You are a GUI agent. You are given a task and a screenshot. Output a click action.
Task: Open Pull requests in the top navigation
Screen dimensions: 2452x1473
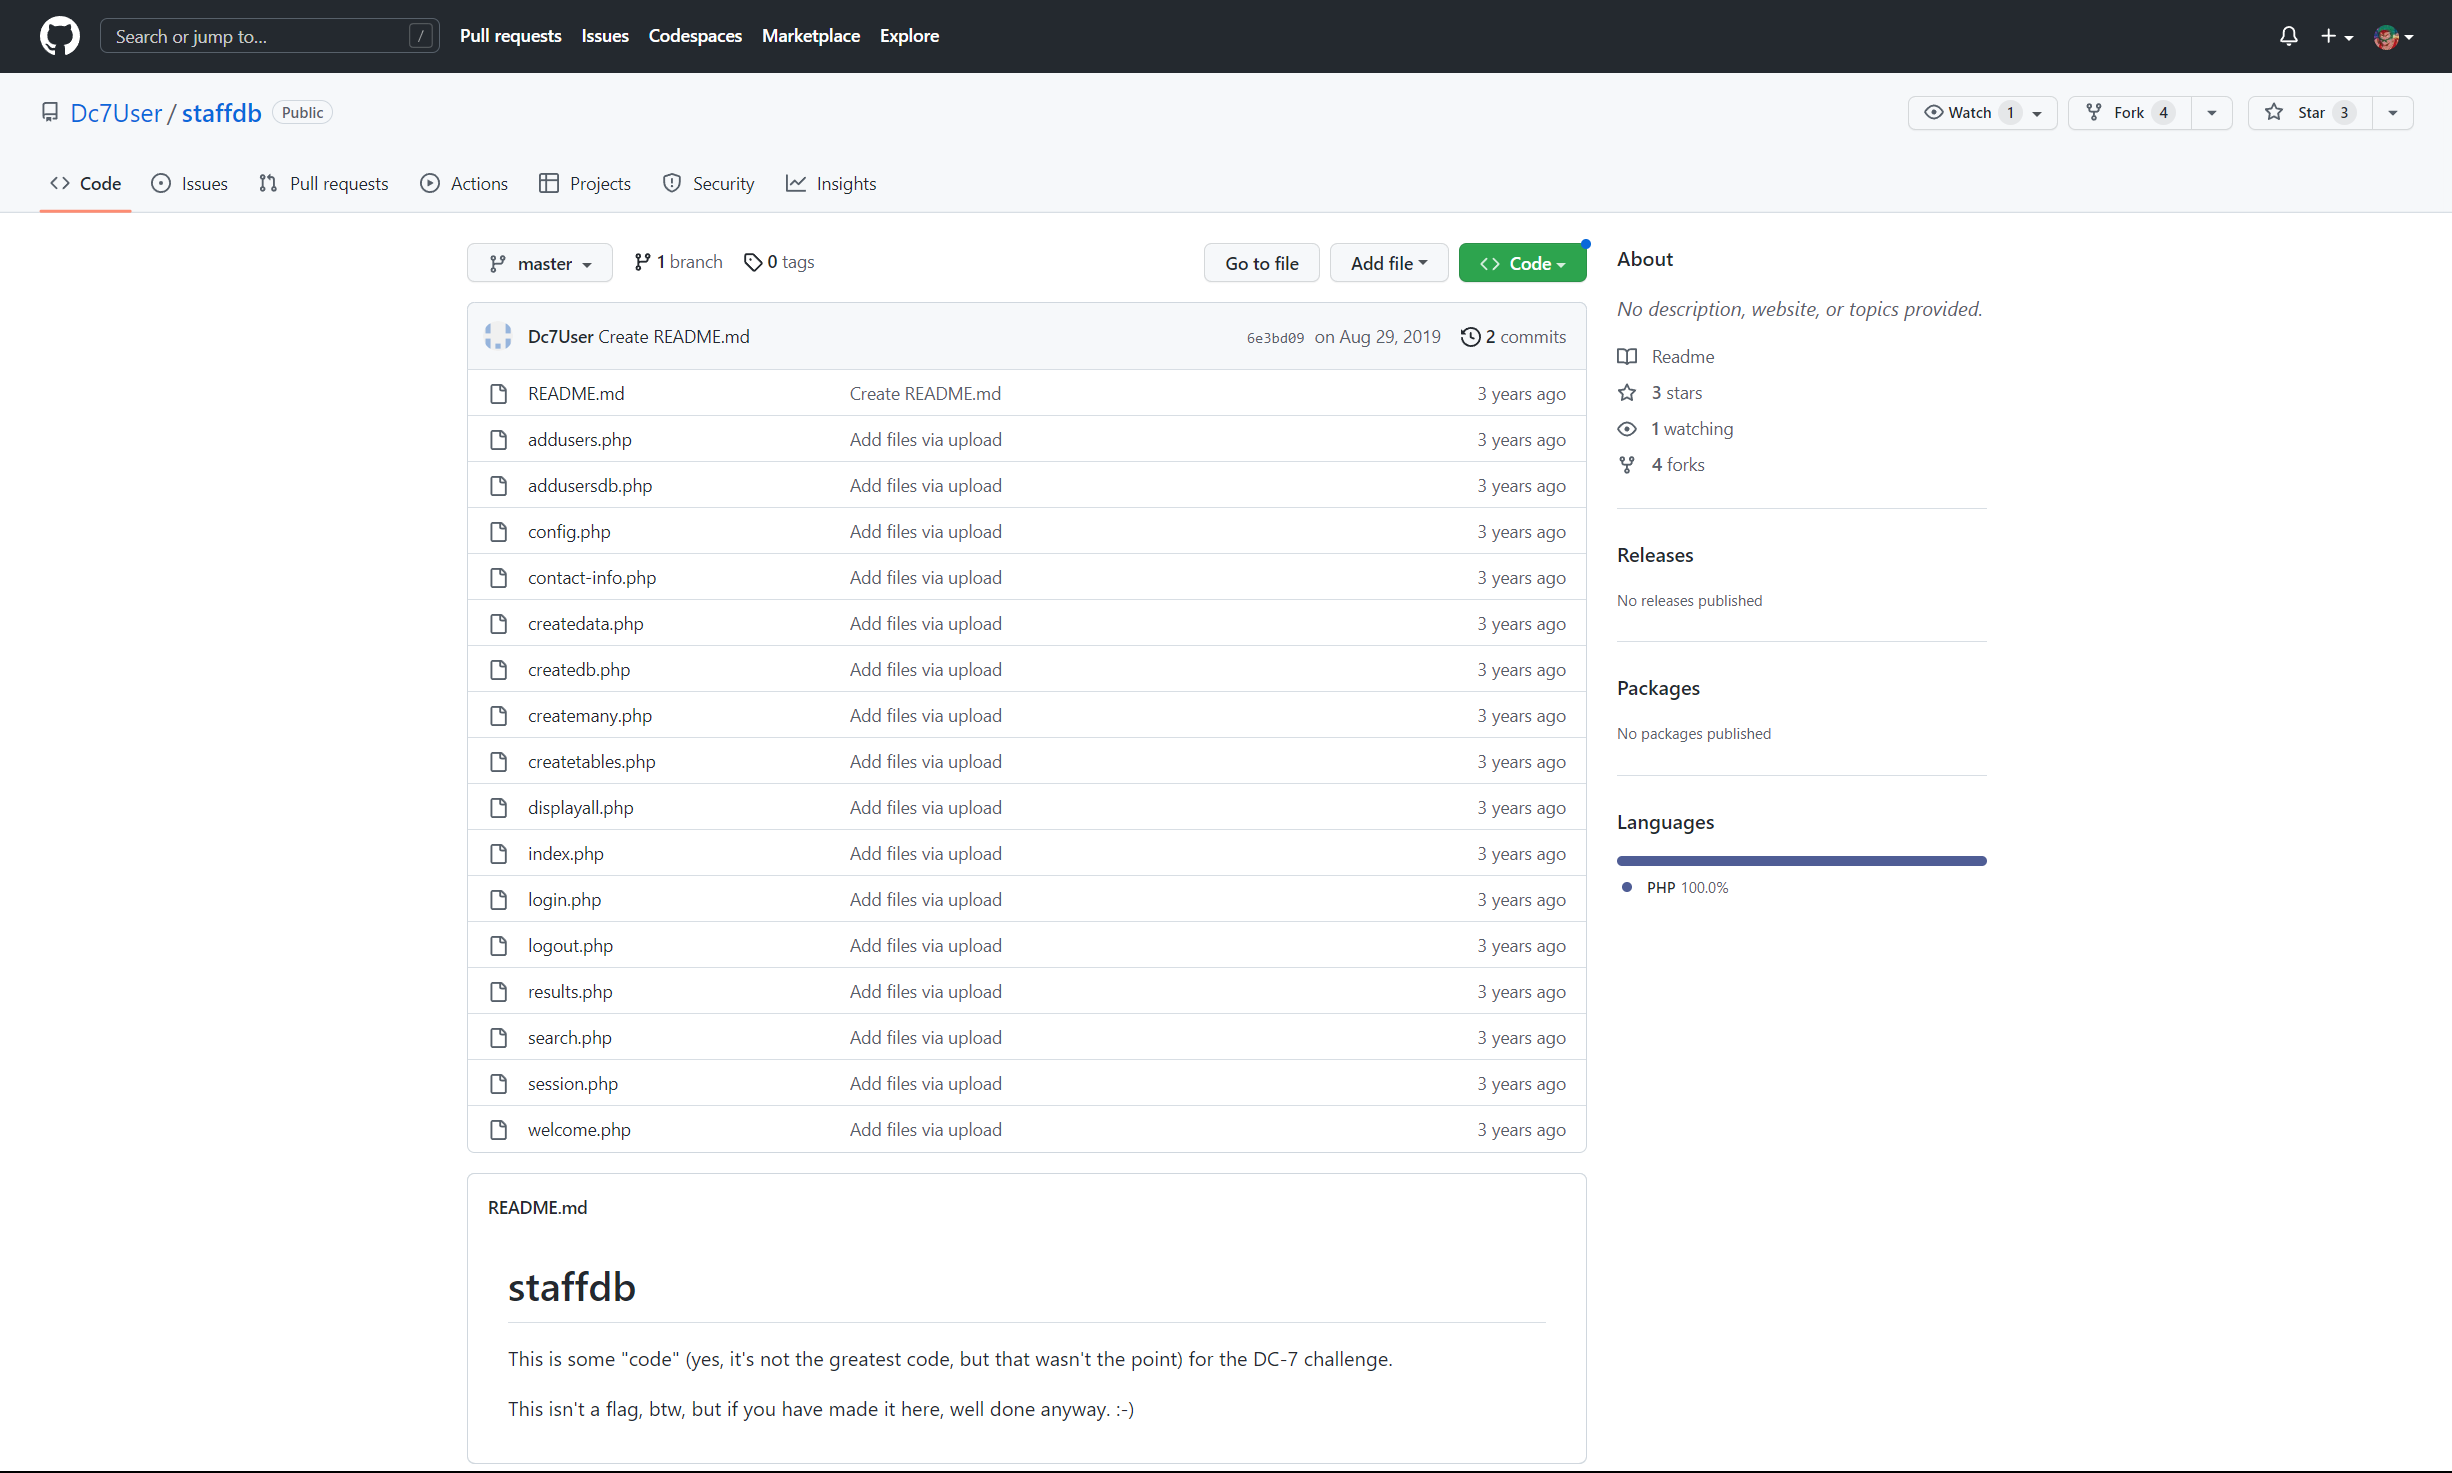coord(511,36)
